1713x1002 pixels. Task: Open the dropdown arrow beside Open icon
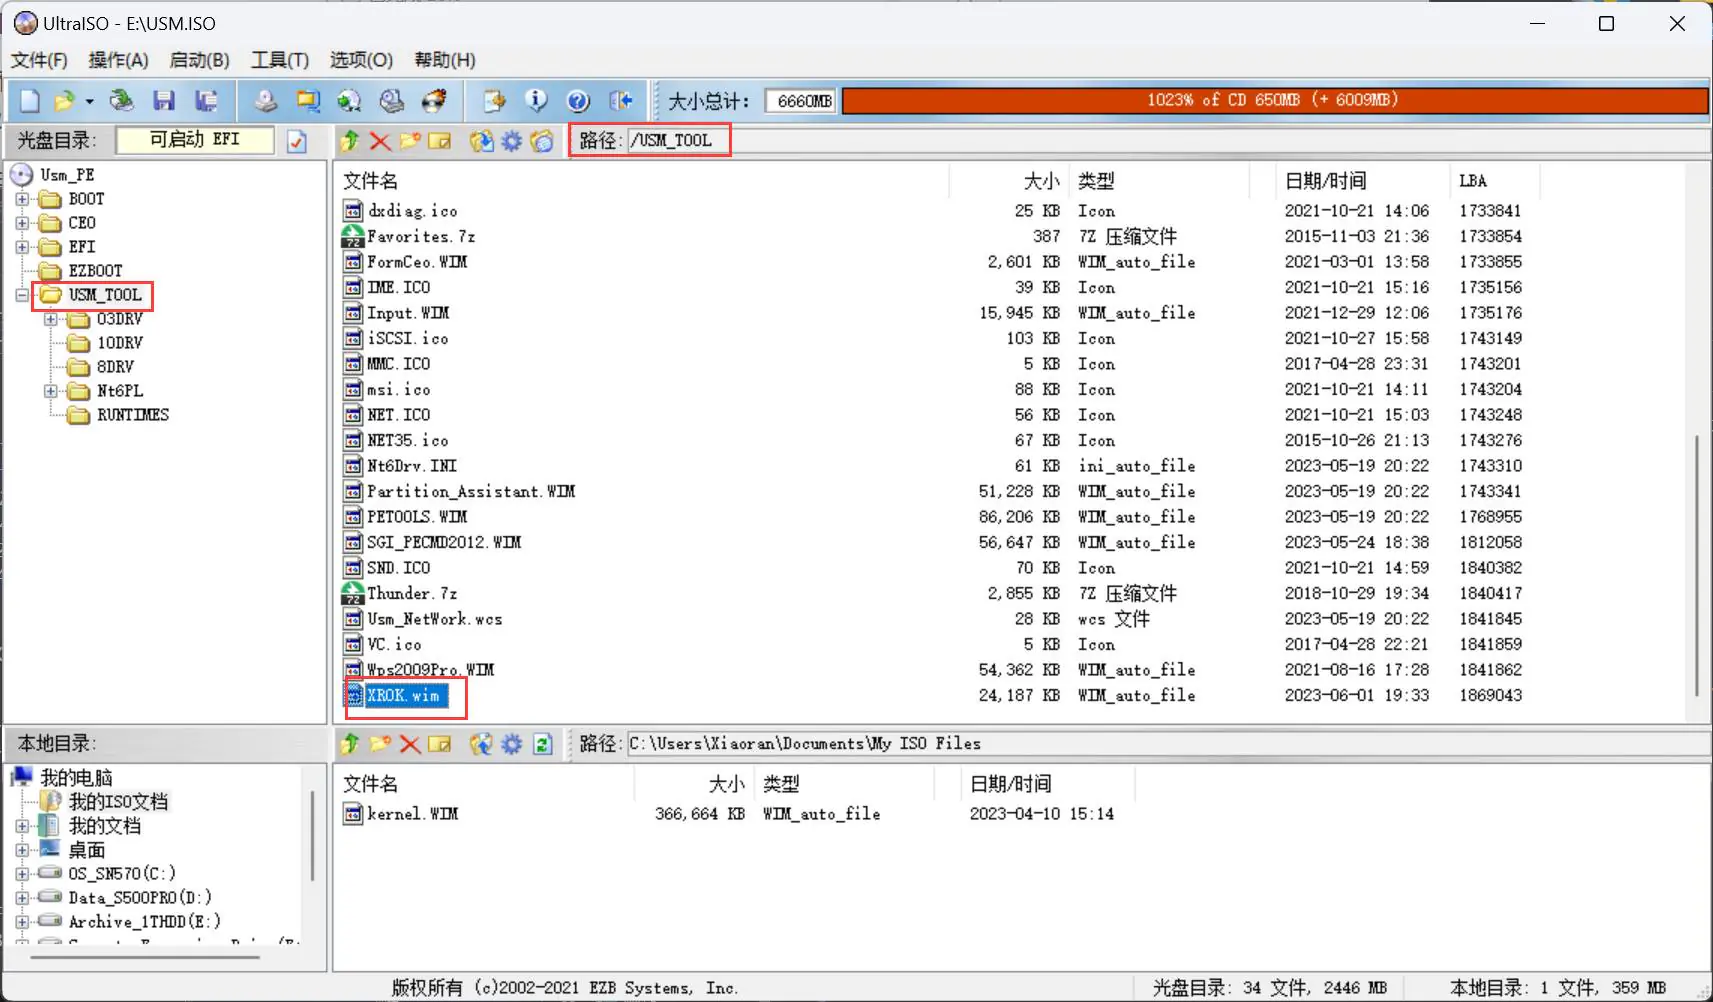[x=90, y=101]
